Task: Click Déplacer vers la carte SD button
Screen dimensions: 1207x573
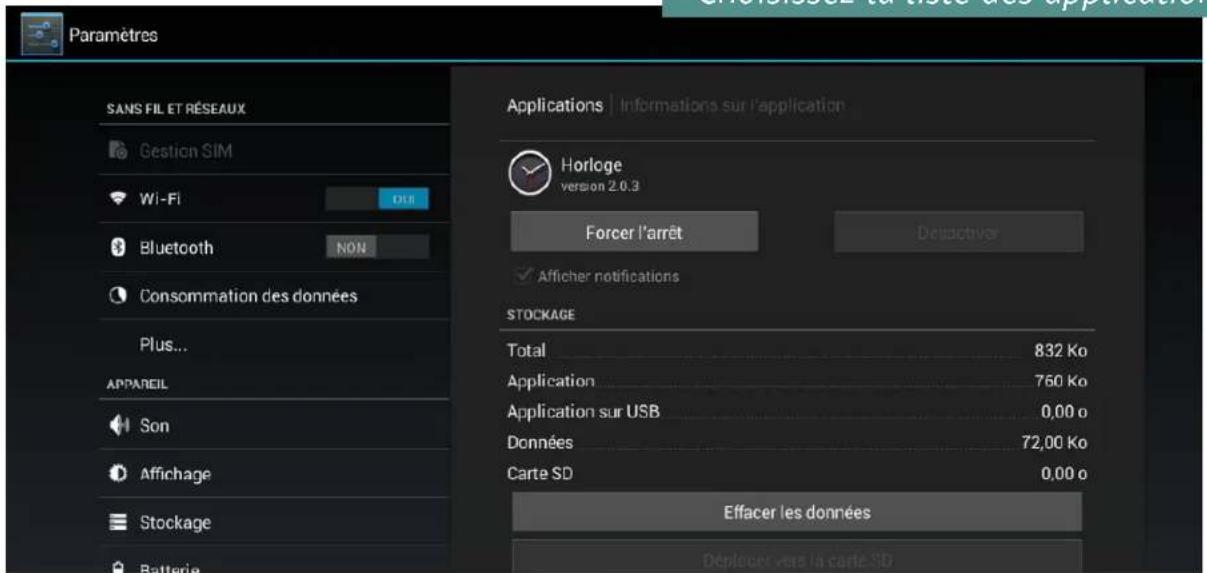Action: (797, 556)
